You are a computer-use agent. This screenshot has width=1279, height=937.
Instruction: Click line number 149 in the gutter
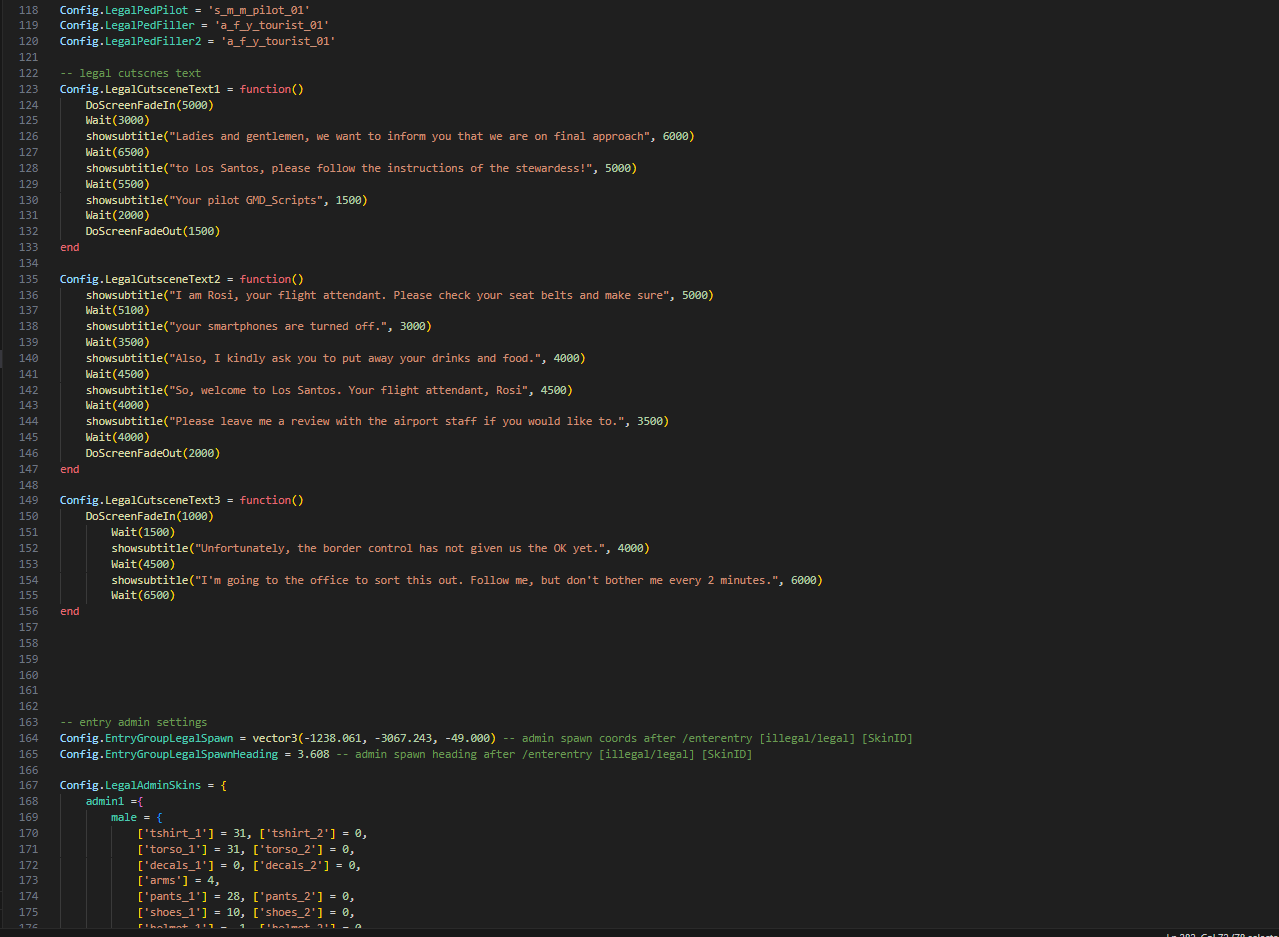point(28,499)
